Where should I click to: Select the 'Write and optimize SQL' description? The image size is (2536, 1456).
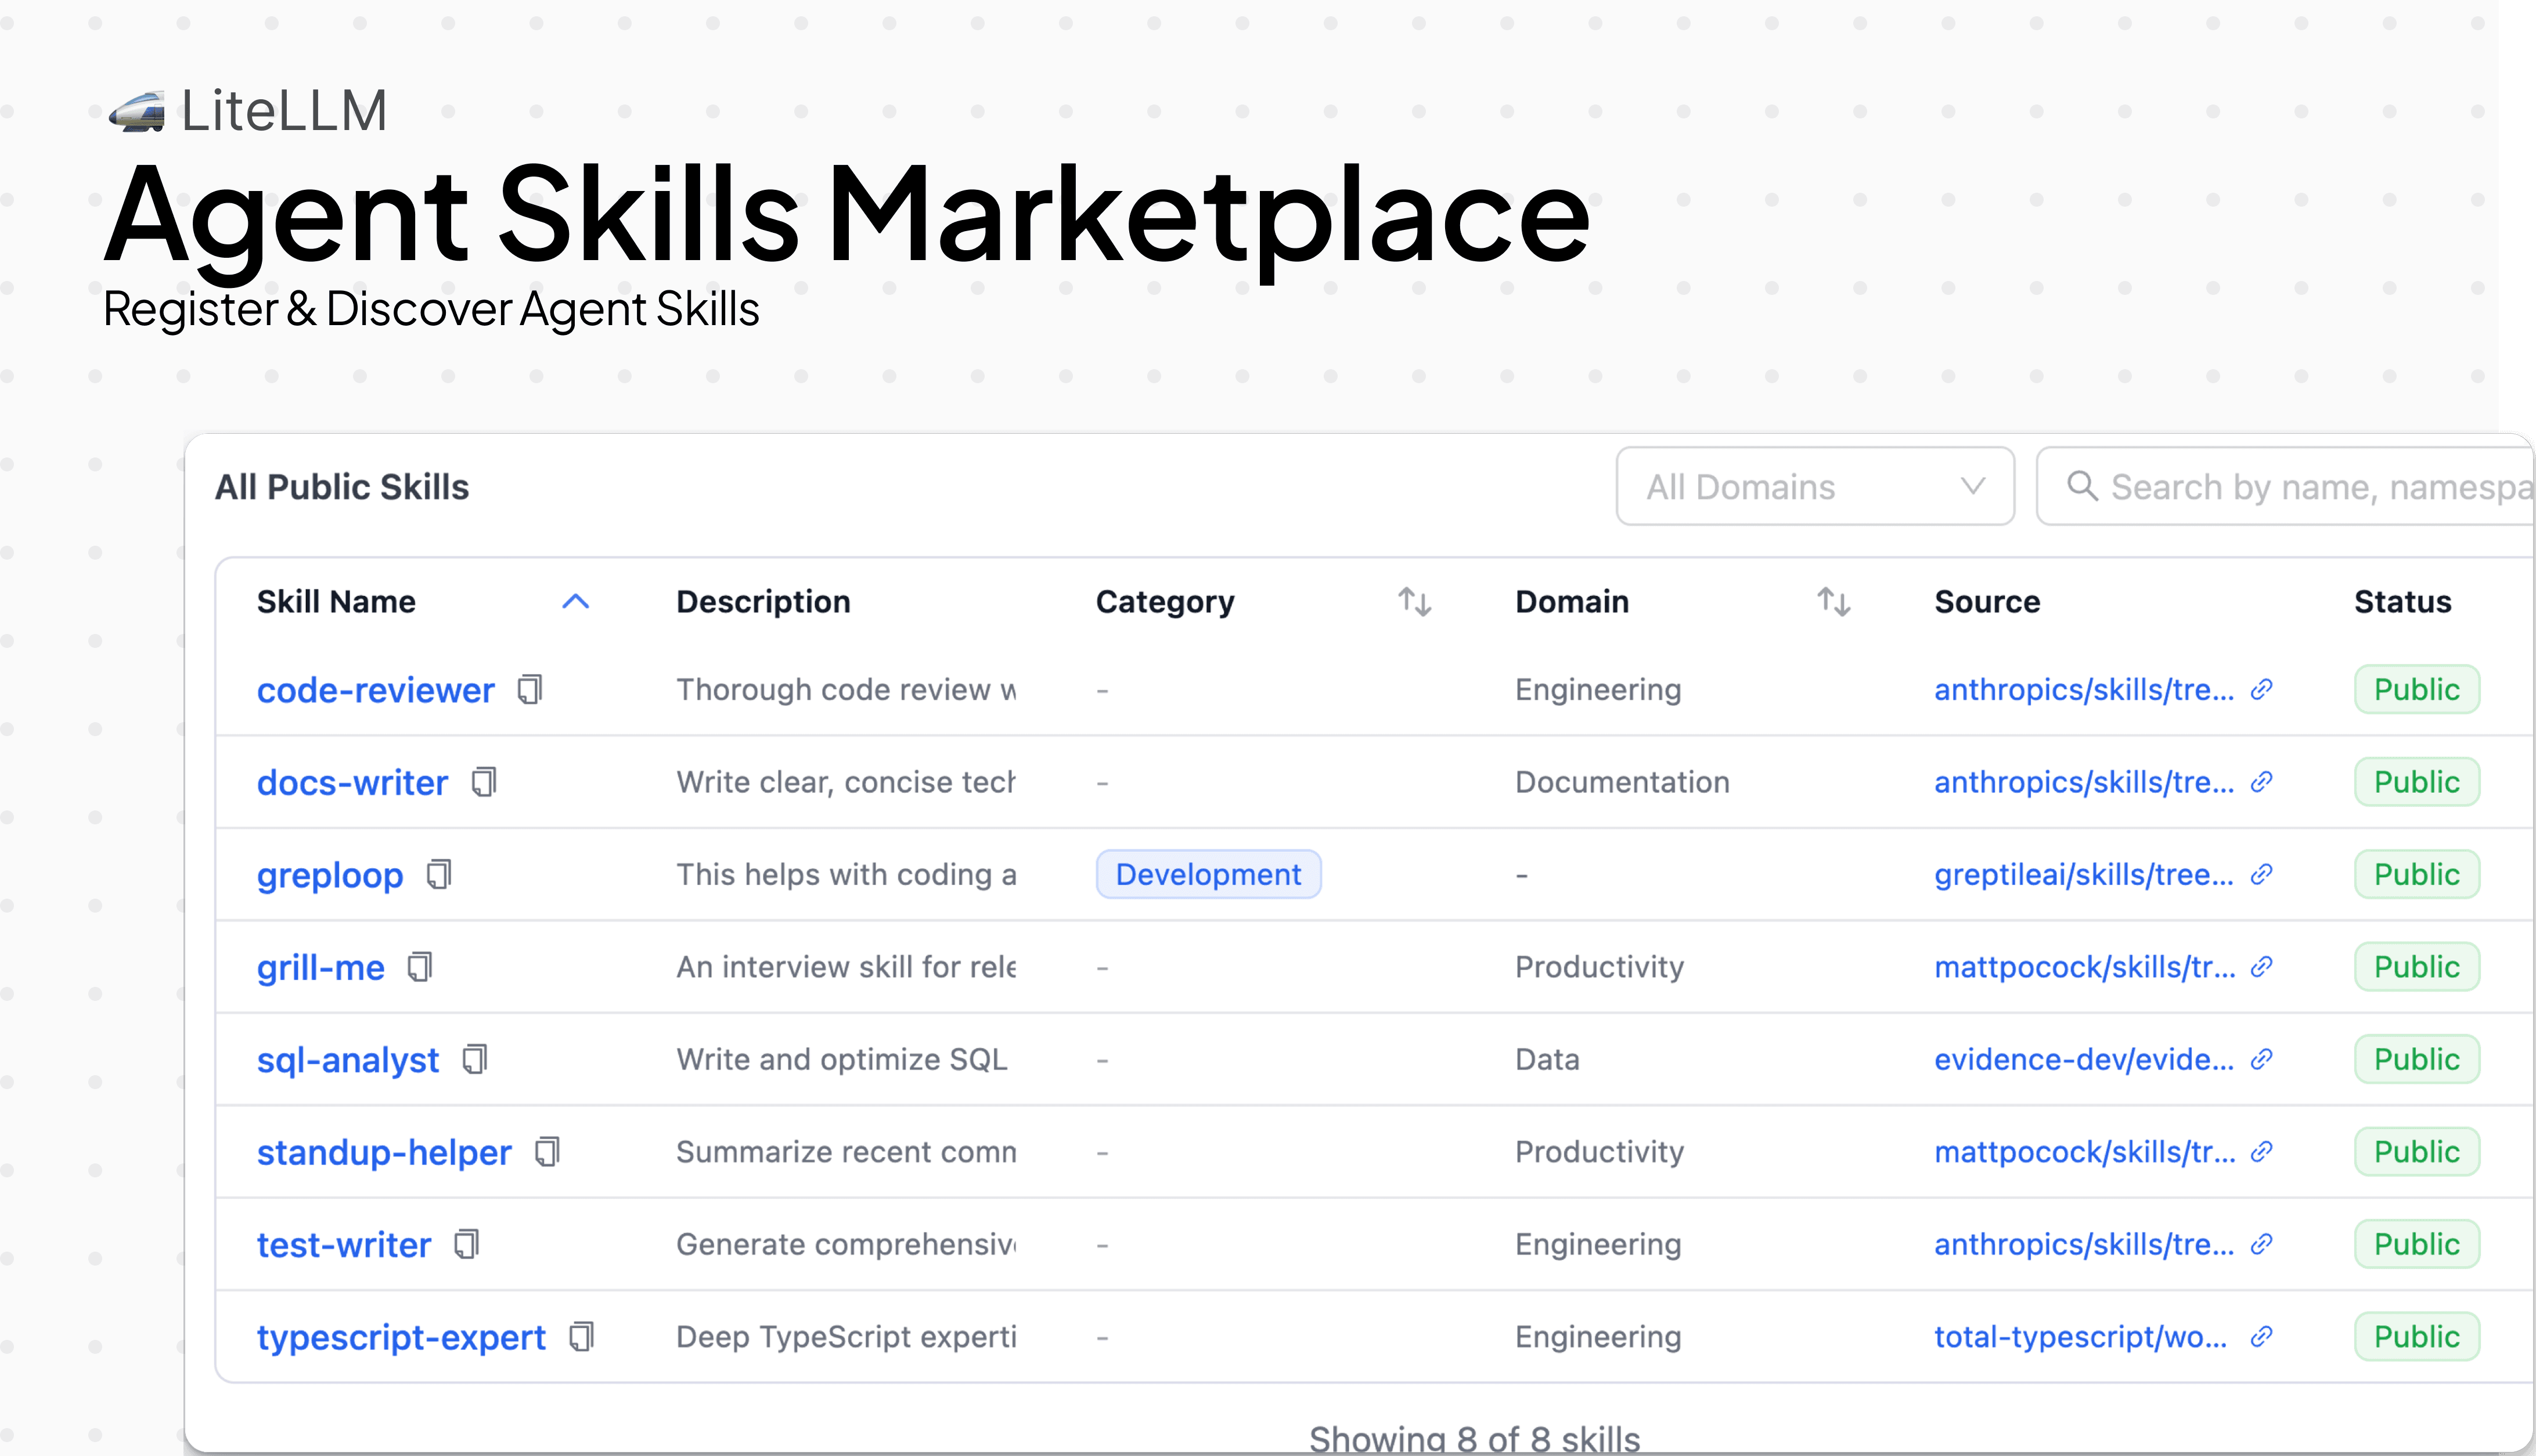pyautogui.click(x=842, y=1059)
